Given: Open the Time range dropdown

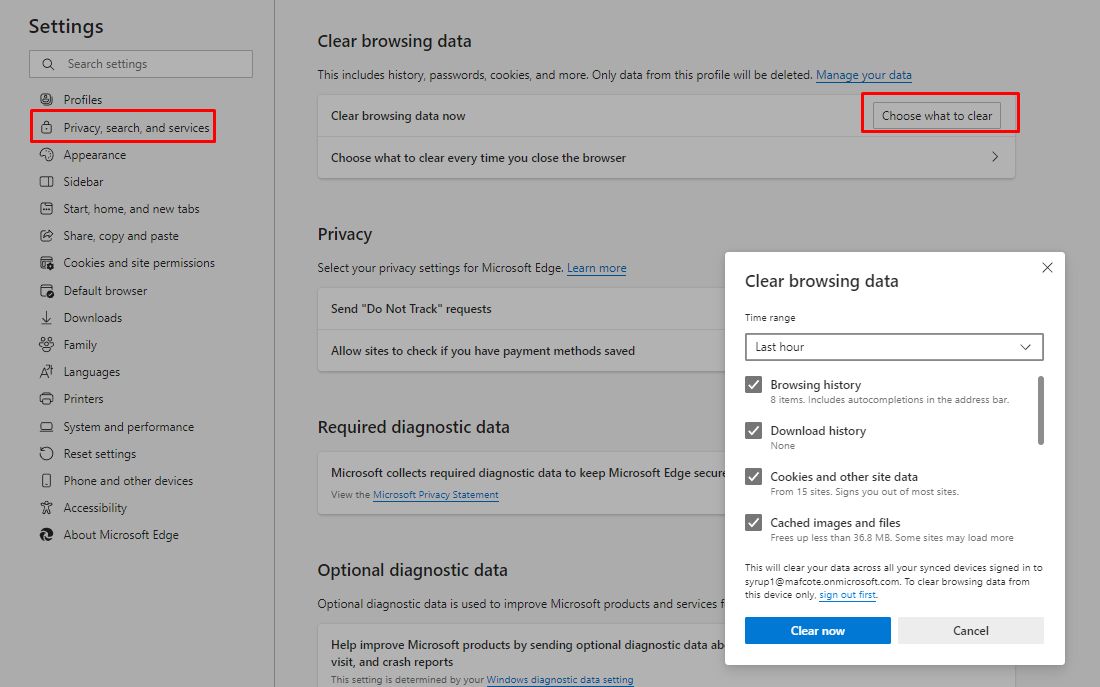Looking at the screenshot, I should (894, 347).
